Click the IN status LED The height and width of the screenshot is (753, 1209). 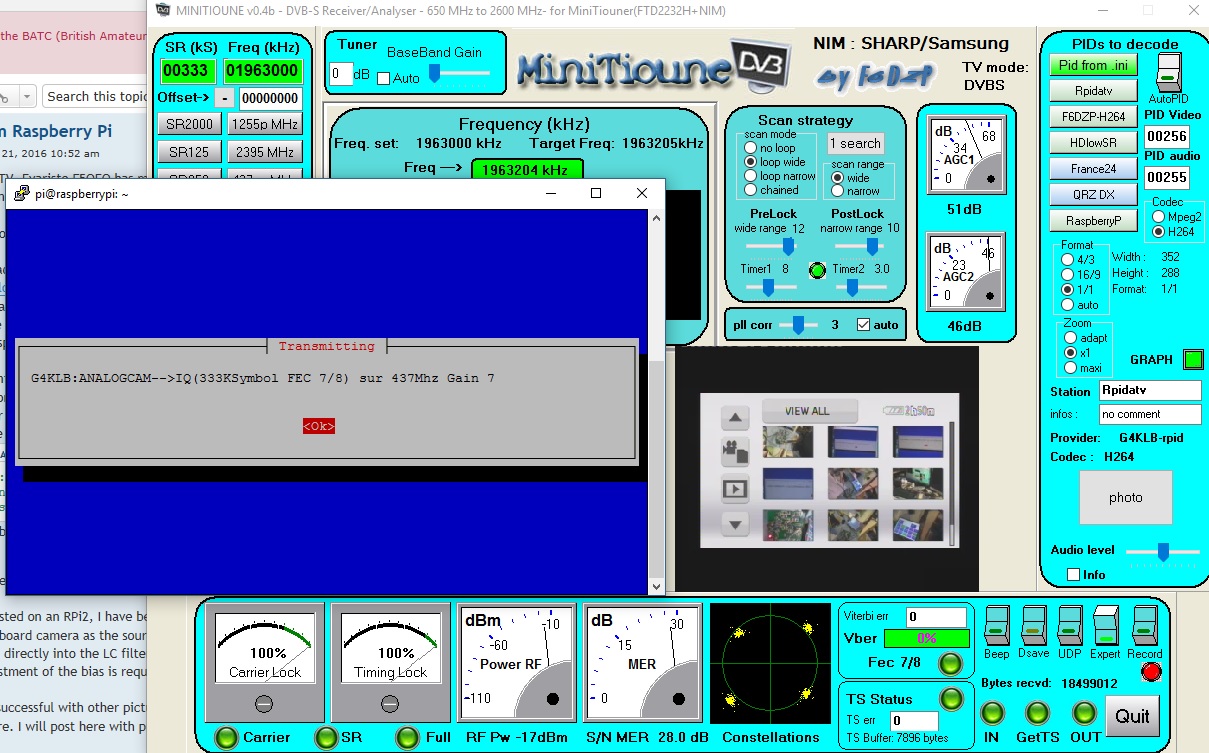[x=992, y=713]
